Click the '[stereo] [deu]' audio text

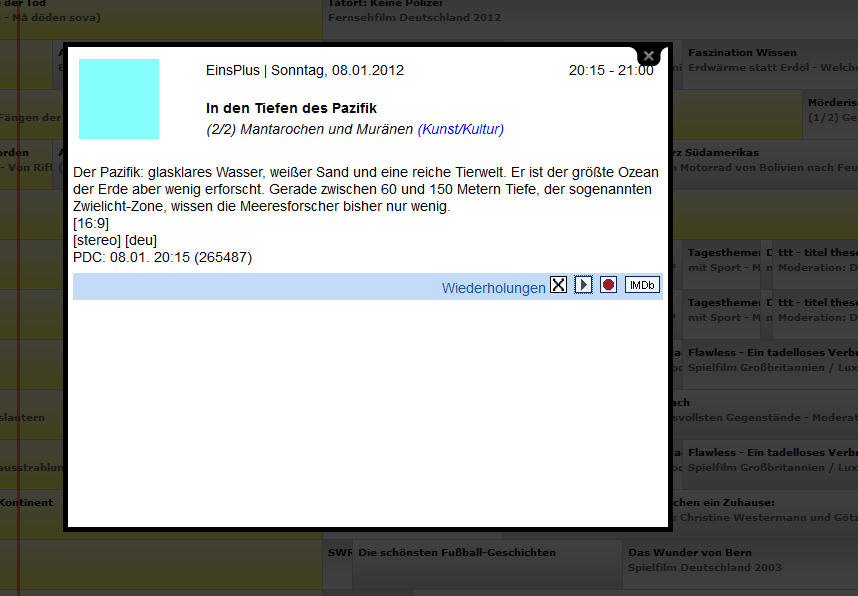(x=115, y=240)
